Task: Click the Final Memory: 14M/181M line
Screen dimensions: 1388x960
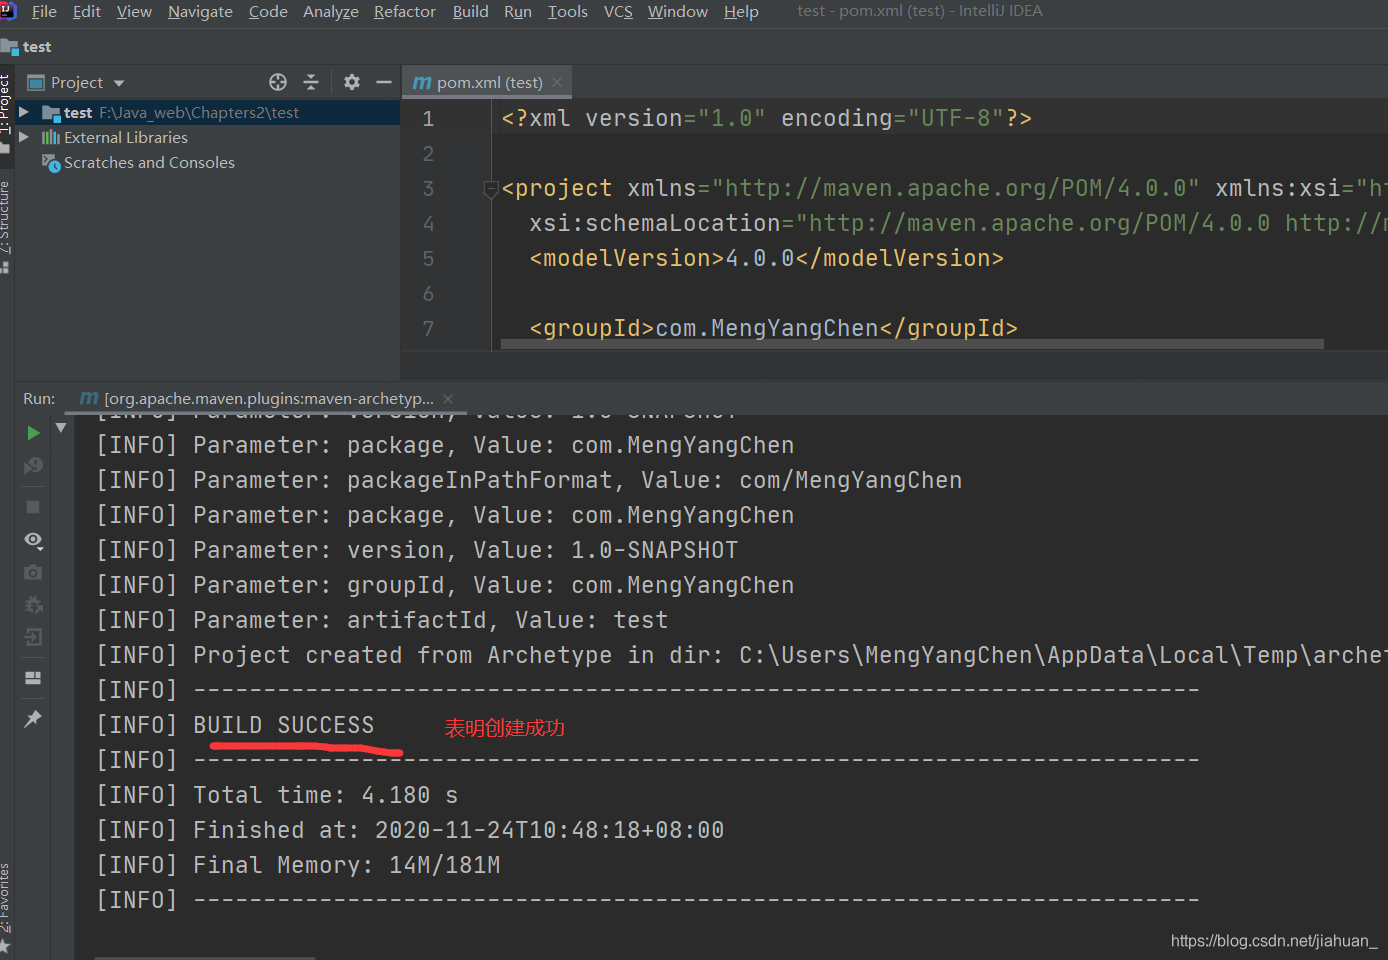Action: (298, 865)
